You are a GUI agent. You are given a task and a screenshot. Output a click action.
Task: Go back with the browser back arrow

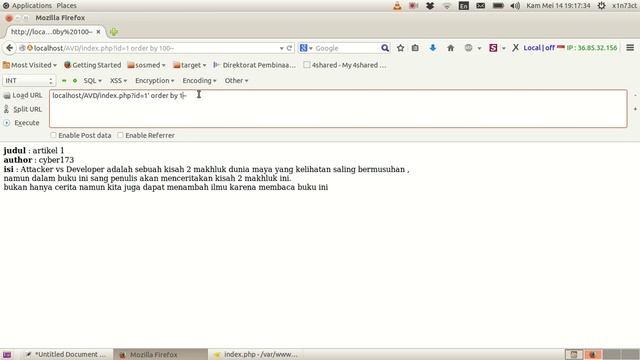tap(9, 48)
